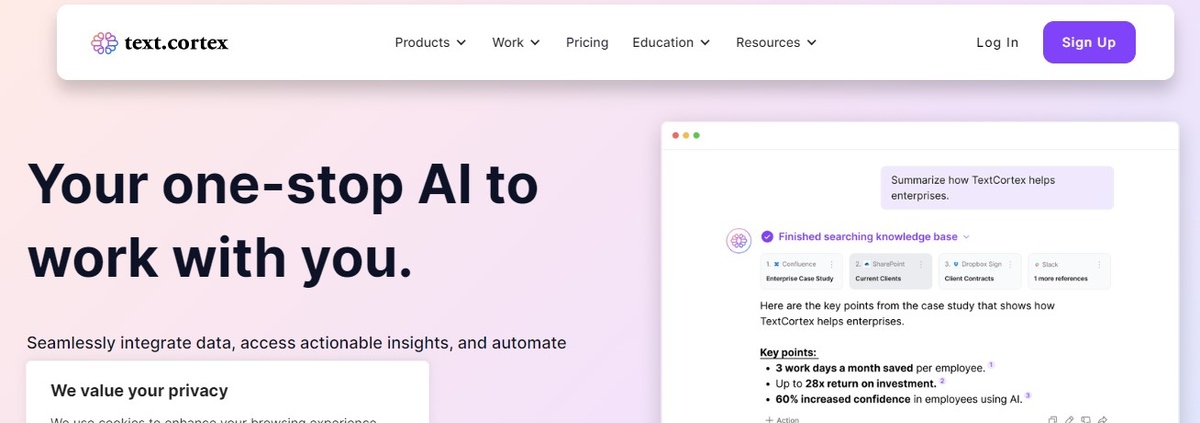This screenshot has height=423, width=1200.
Task: Click the SharePoint icon on the second card
Action: (x=865, y=264)
